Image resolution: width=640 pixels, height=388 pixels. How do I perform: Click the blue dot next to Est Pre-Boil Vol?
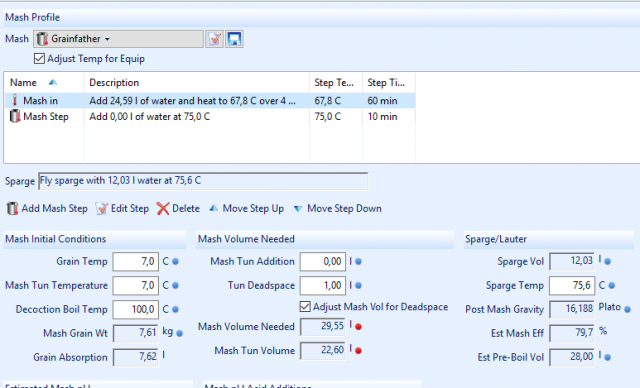607,358
